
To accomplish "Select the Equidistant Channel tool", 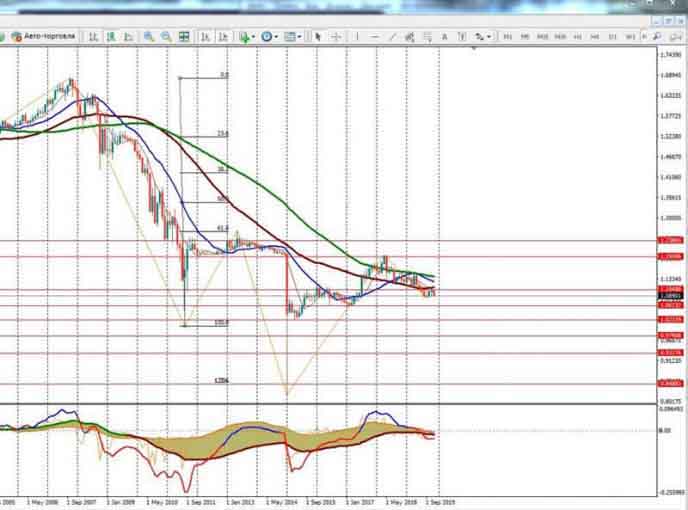I will 410,37.
